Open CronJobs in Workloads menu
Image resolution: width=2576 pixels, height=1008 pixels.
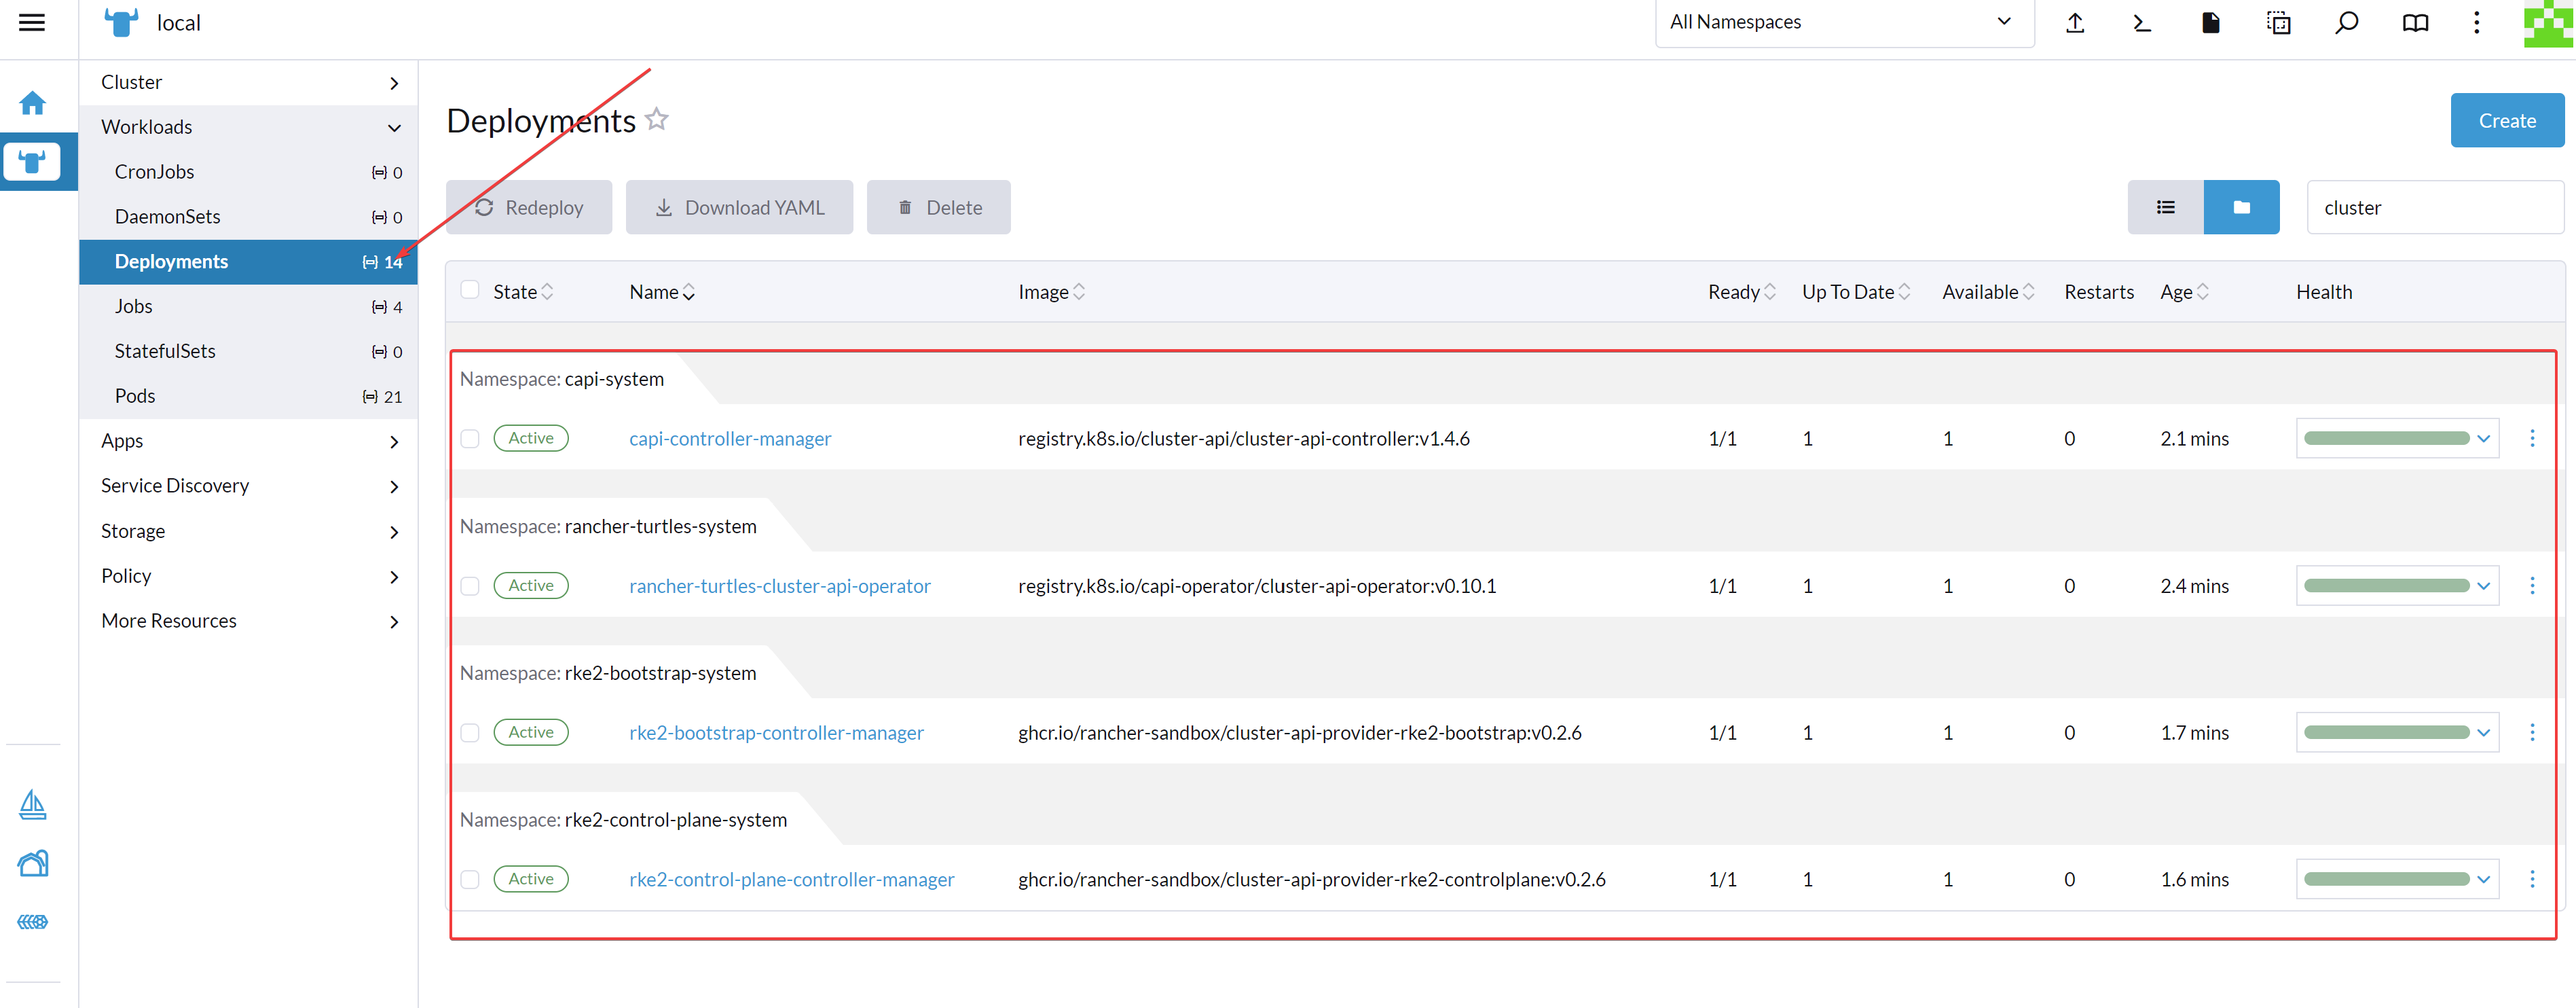pos(249,172)
